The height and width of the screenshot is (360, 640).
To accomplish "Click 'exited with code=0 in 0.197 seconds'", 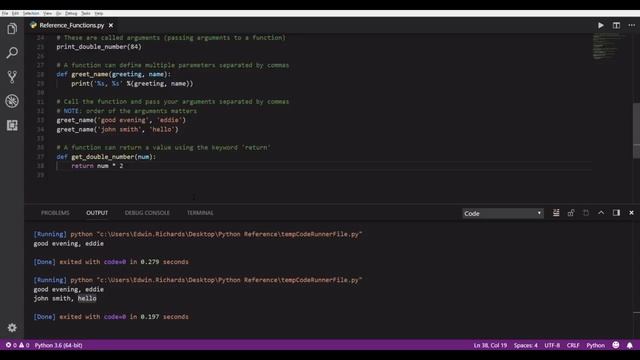I will click(x=124, y=317).
